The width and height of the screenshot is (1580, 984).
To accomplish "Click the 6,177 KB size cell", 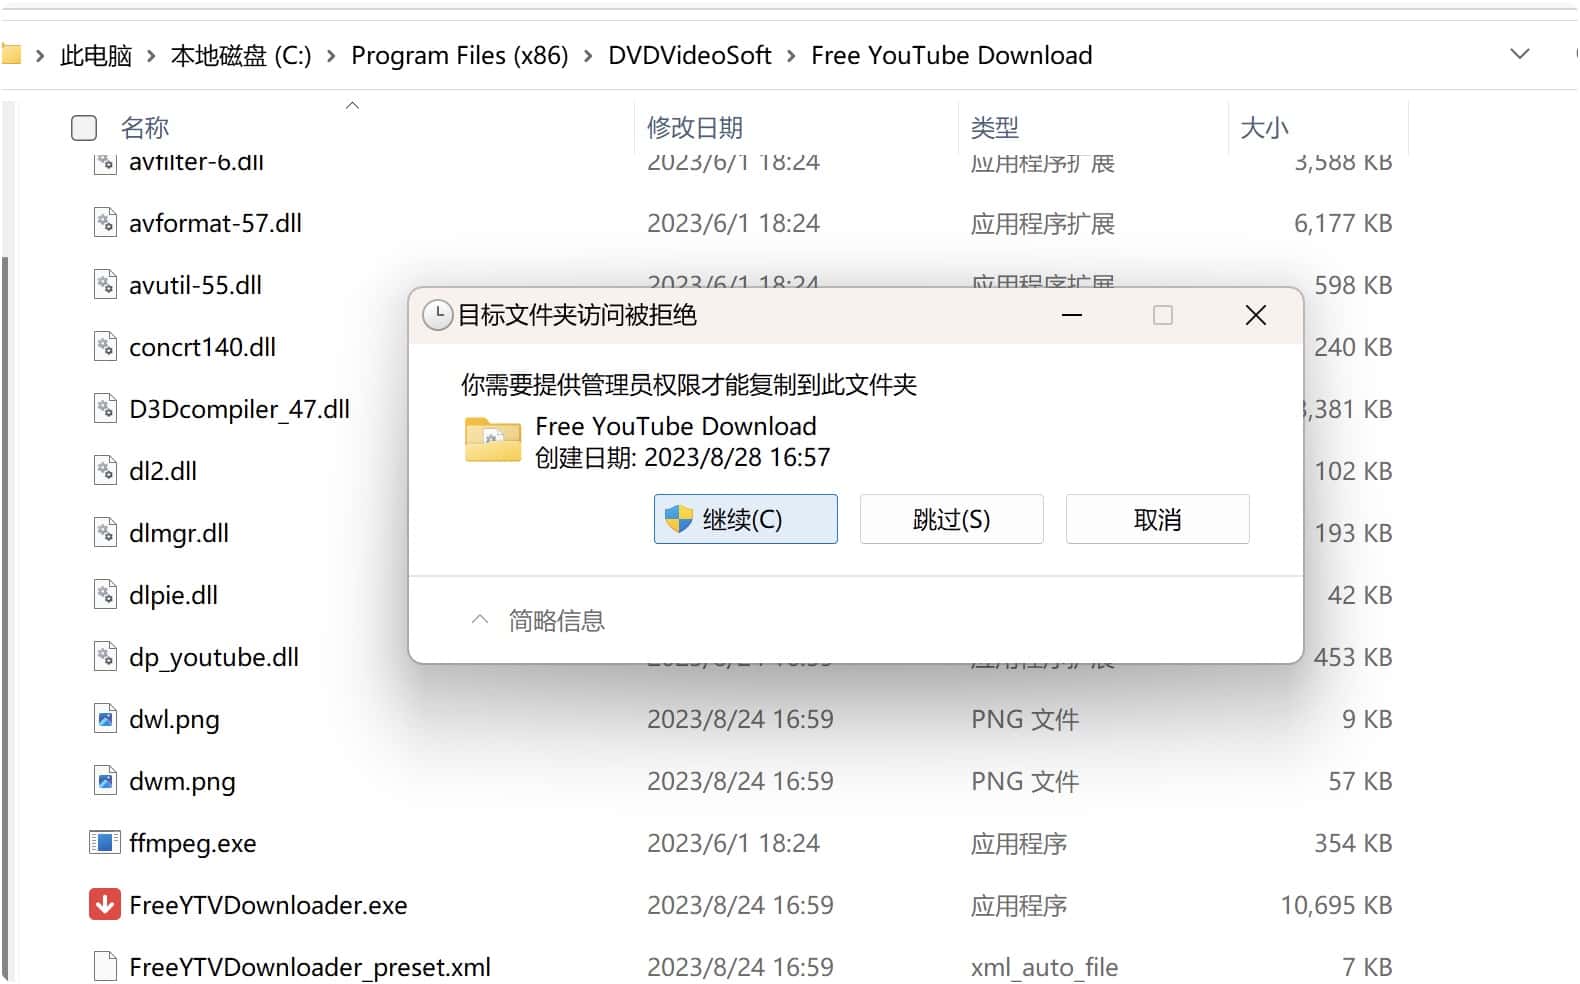I will (1343, 223).
